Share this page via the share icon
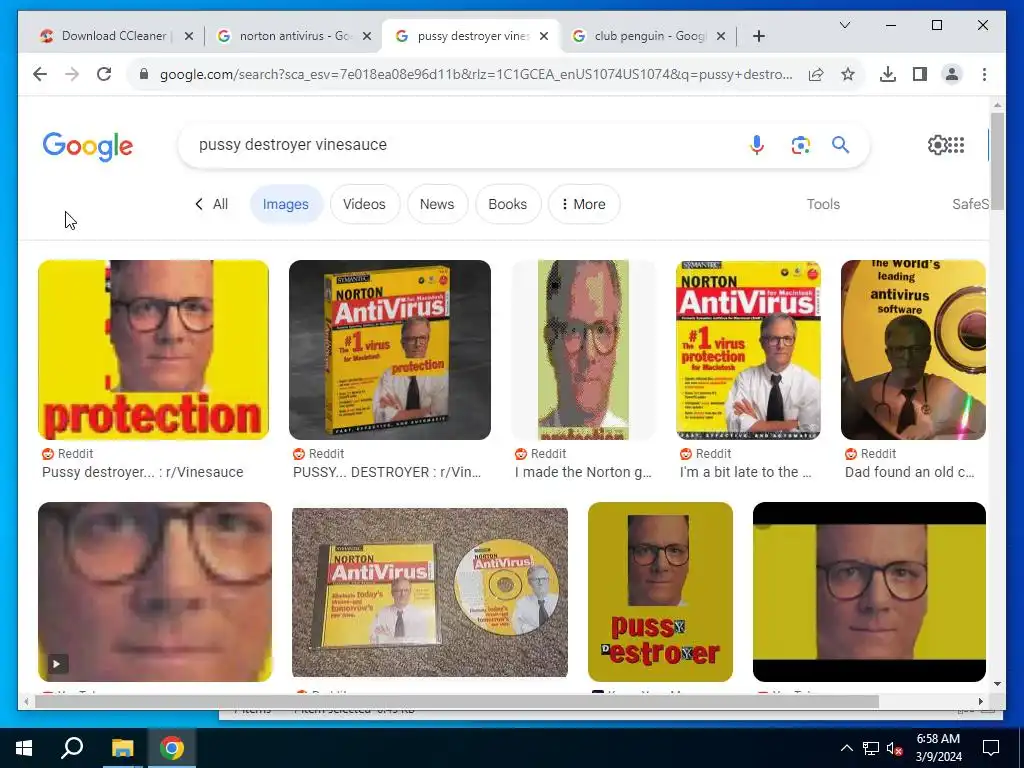Screen dimensions: 1024x768 coord(816,74)
